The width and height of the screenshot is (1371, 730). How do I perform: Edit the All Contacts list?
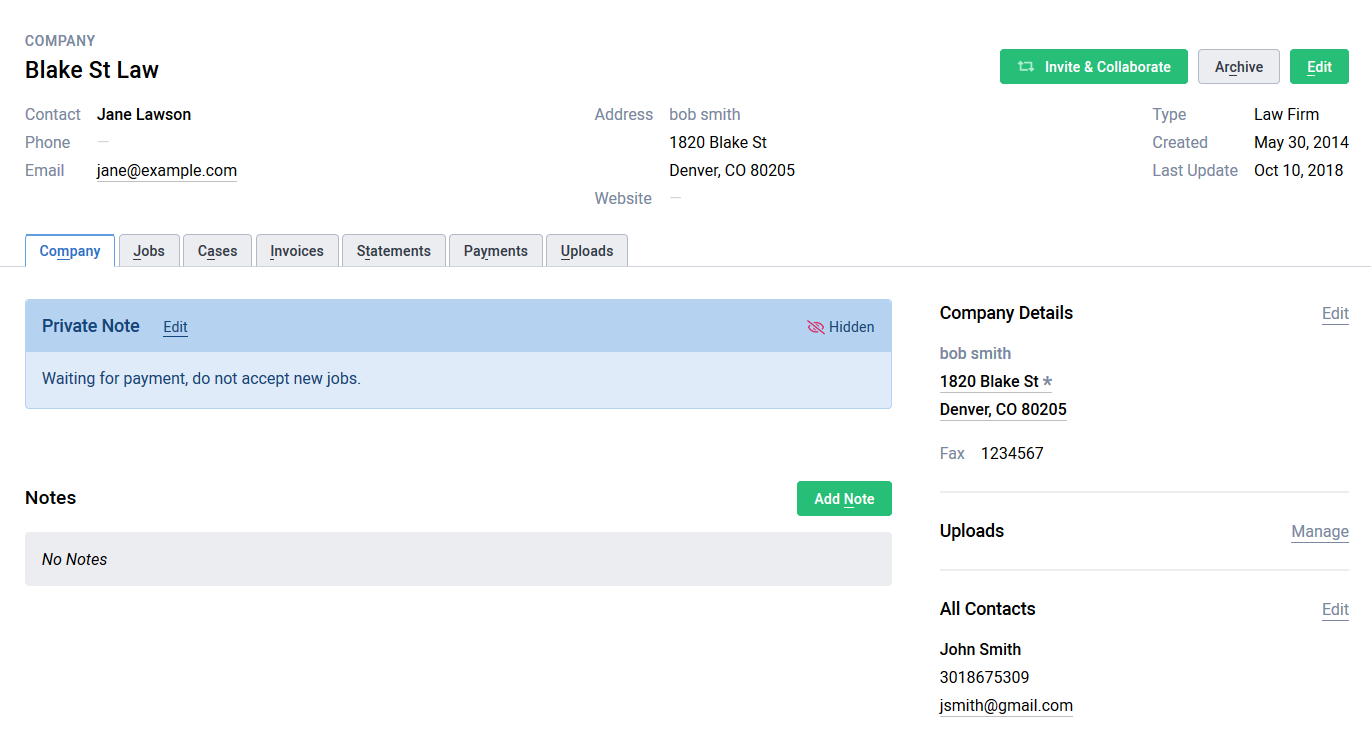coord(1334,609)
